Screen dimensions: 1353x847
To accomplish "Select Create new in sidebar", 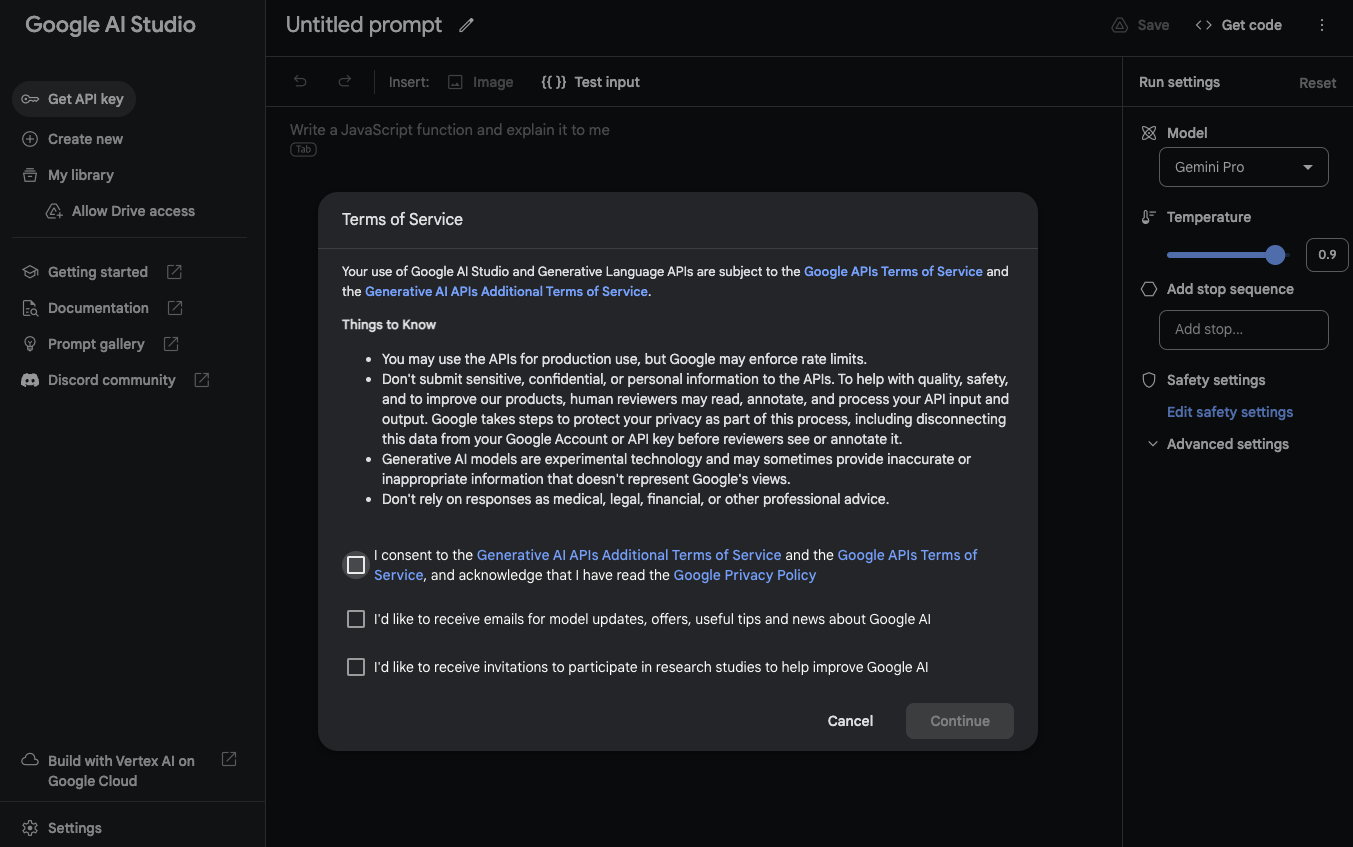I will tap(86, 139).
